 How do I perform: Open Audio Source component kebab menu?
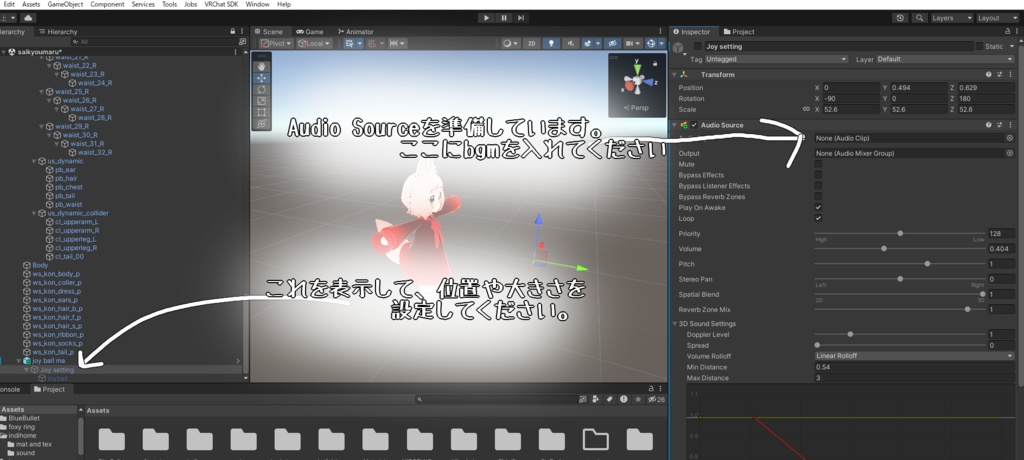1010,125
